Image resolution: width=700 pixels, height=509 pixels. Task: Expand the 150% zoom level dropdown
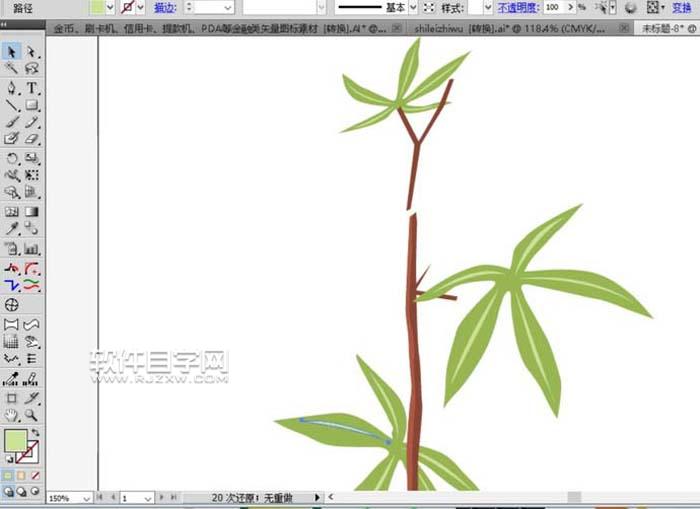86,497
